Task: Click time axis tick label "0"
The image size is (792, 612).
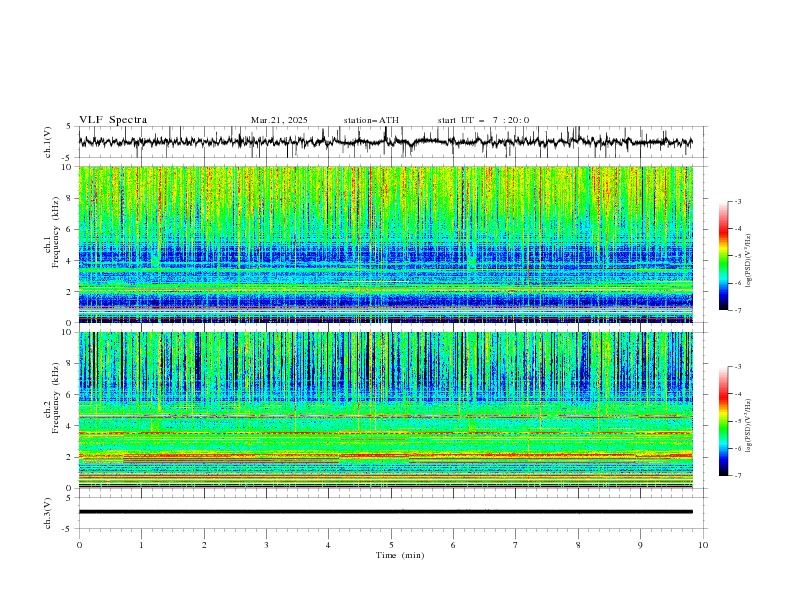Action: (x=79, y=545)
